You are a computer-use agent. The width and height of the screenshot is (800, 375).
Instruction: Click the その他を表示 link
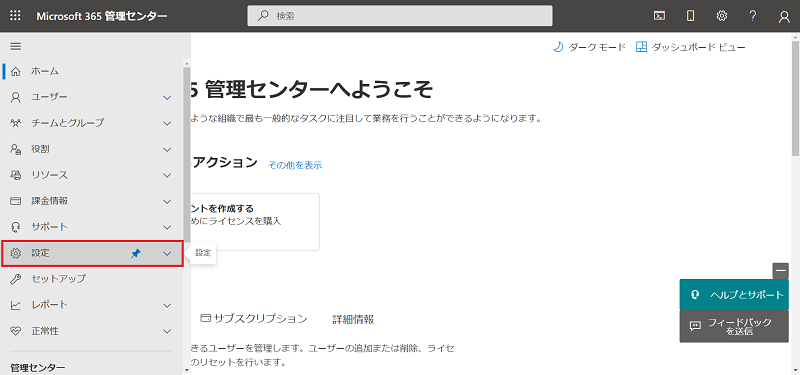(x=295, y=165)
